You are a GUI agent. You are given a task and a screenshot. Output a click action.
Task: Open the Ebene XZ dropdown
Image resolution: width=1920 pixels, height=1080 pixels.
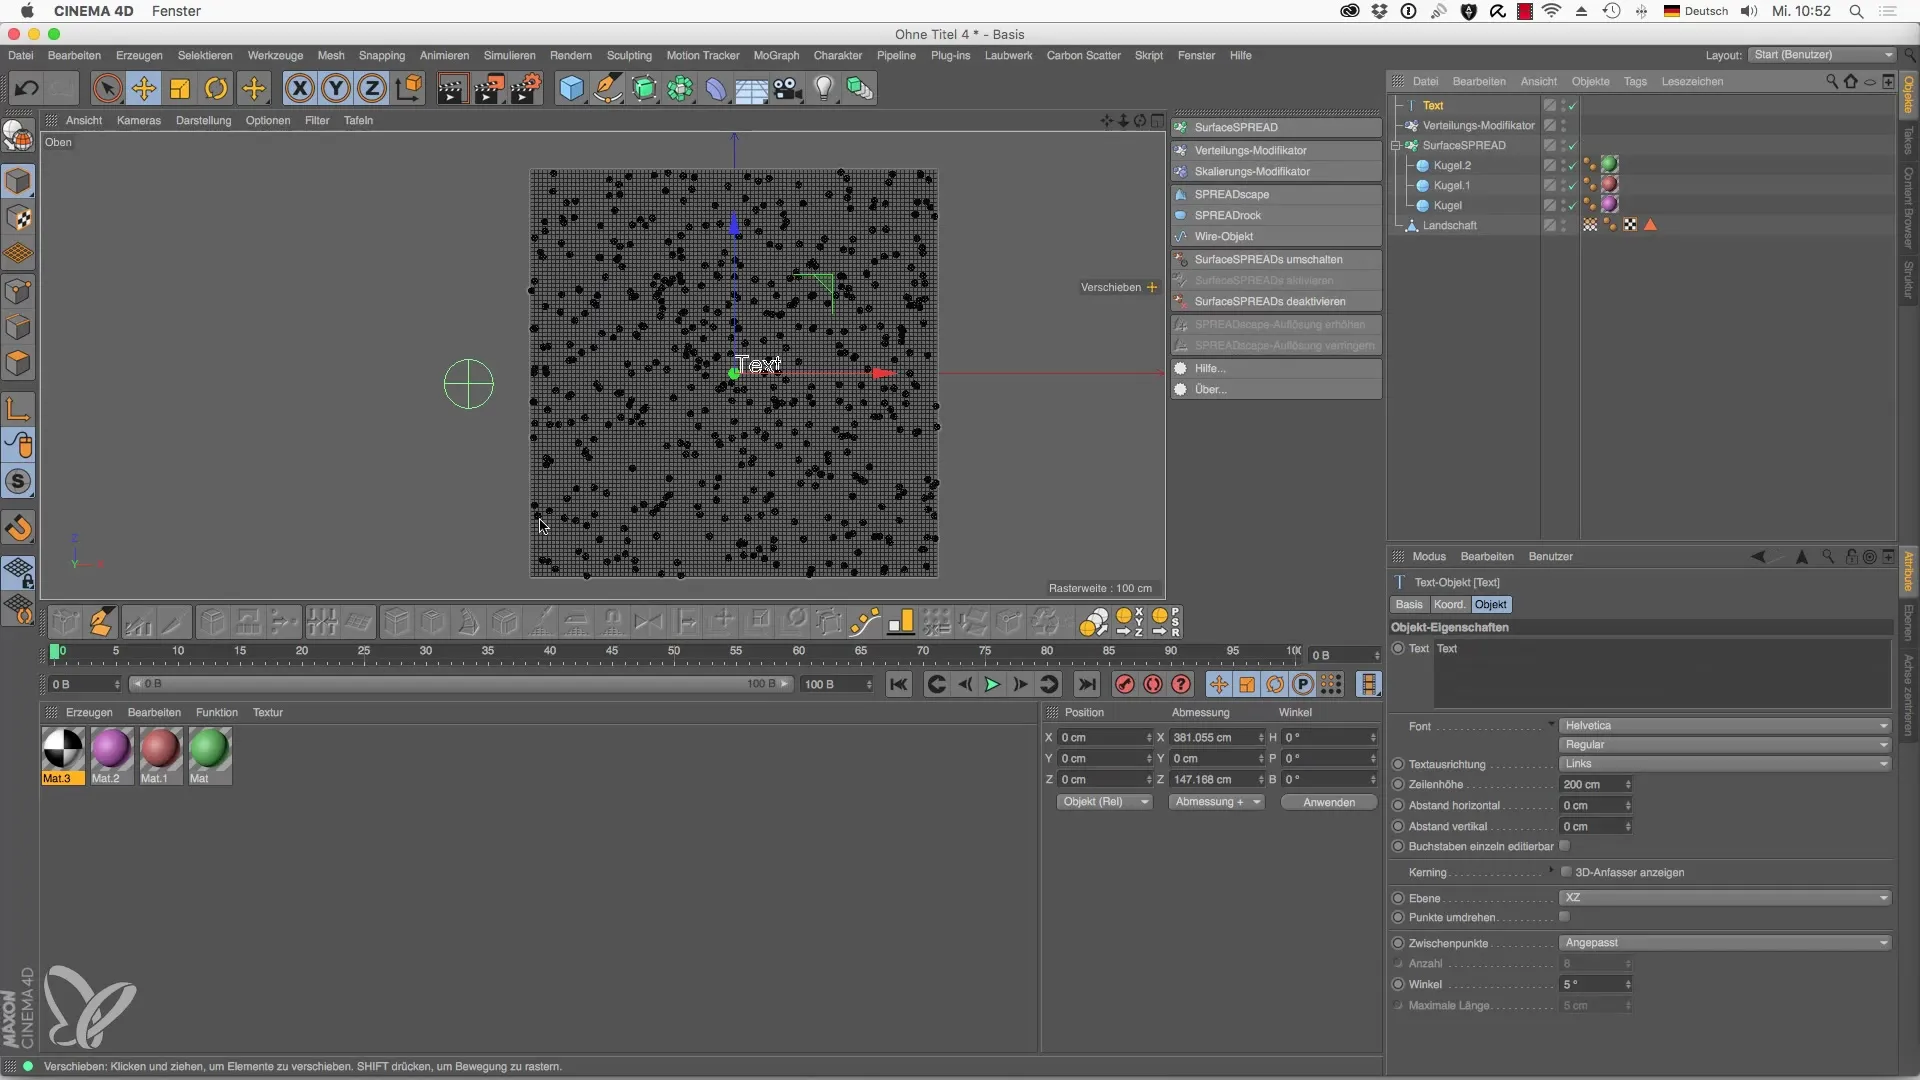pos(1725,898)
